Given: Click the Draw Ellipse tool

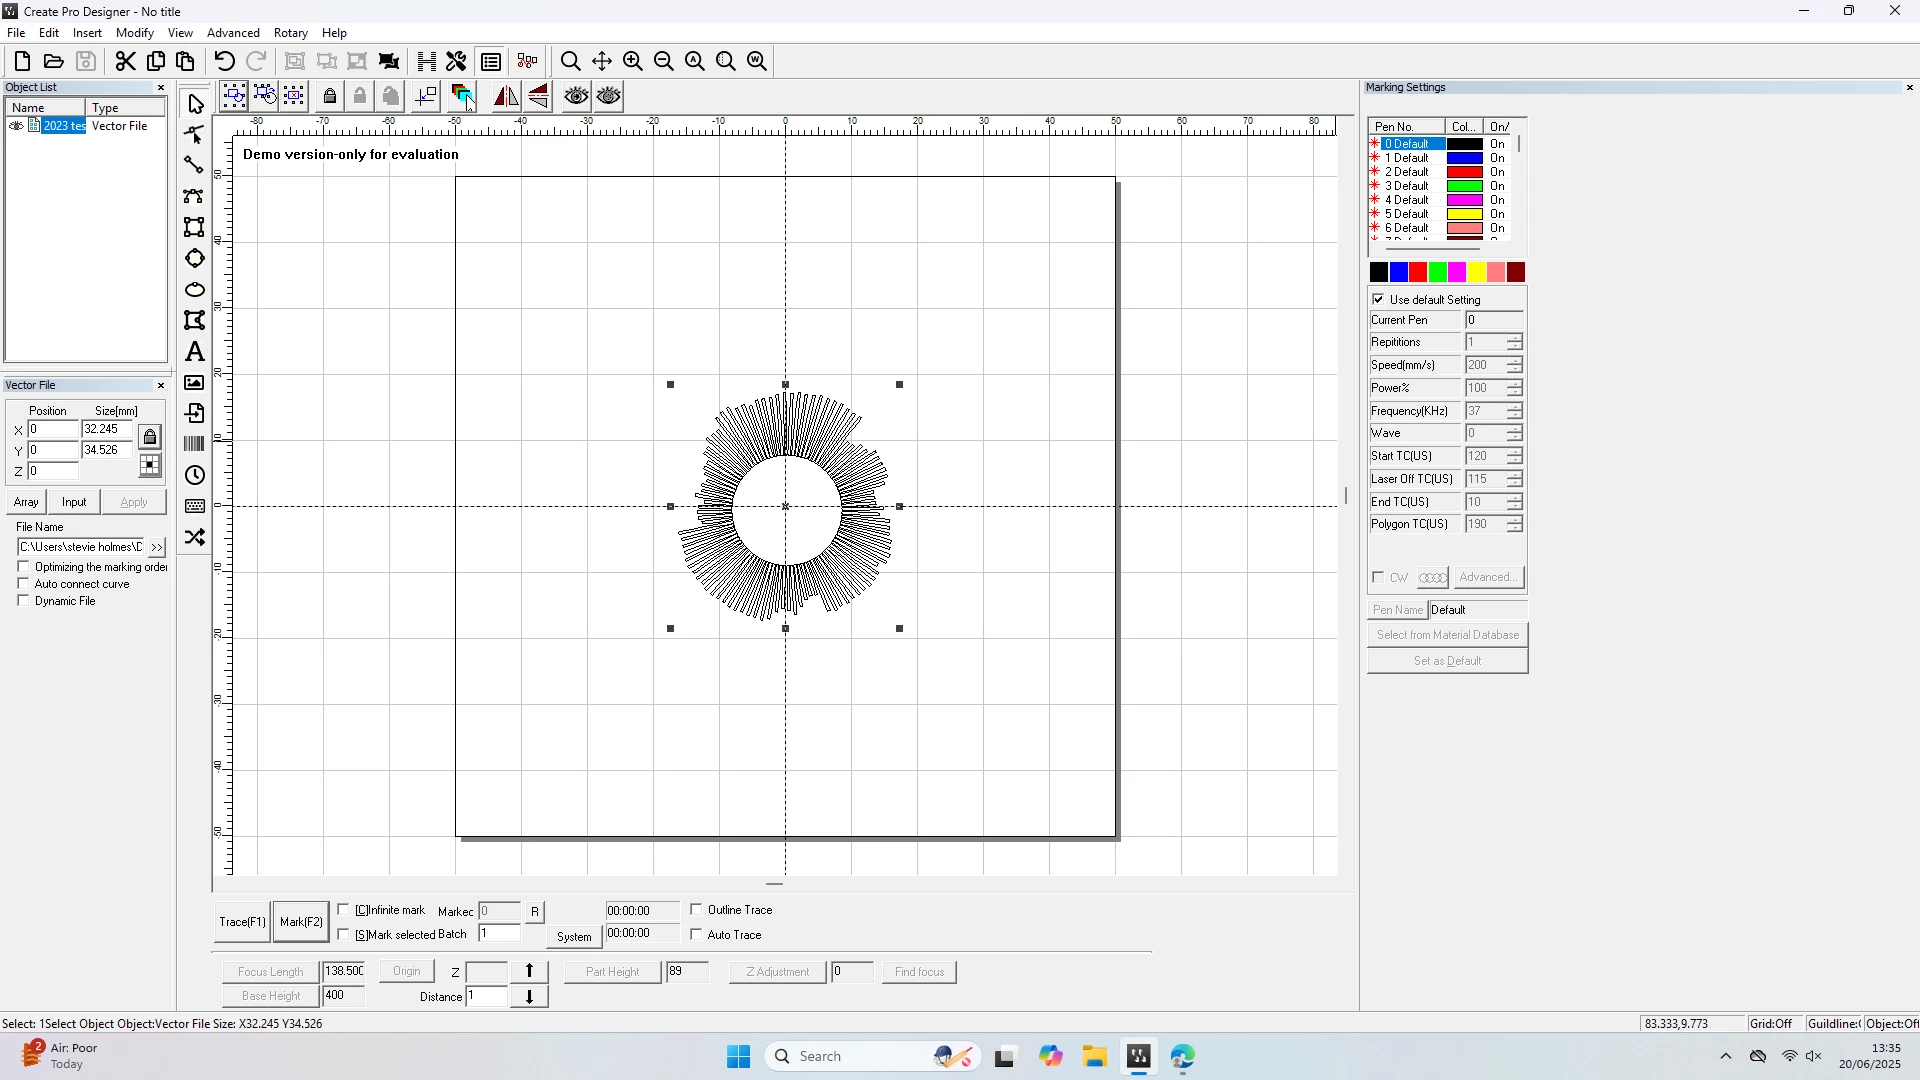Looking at the screenshot, I should [195, 290].
